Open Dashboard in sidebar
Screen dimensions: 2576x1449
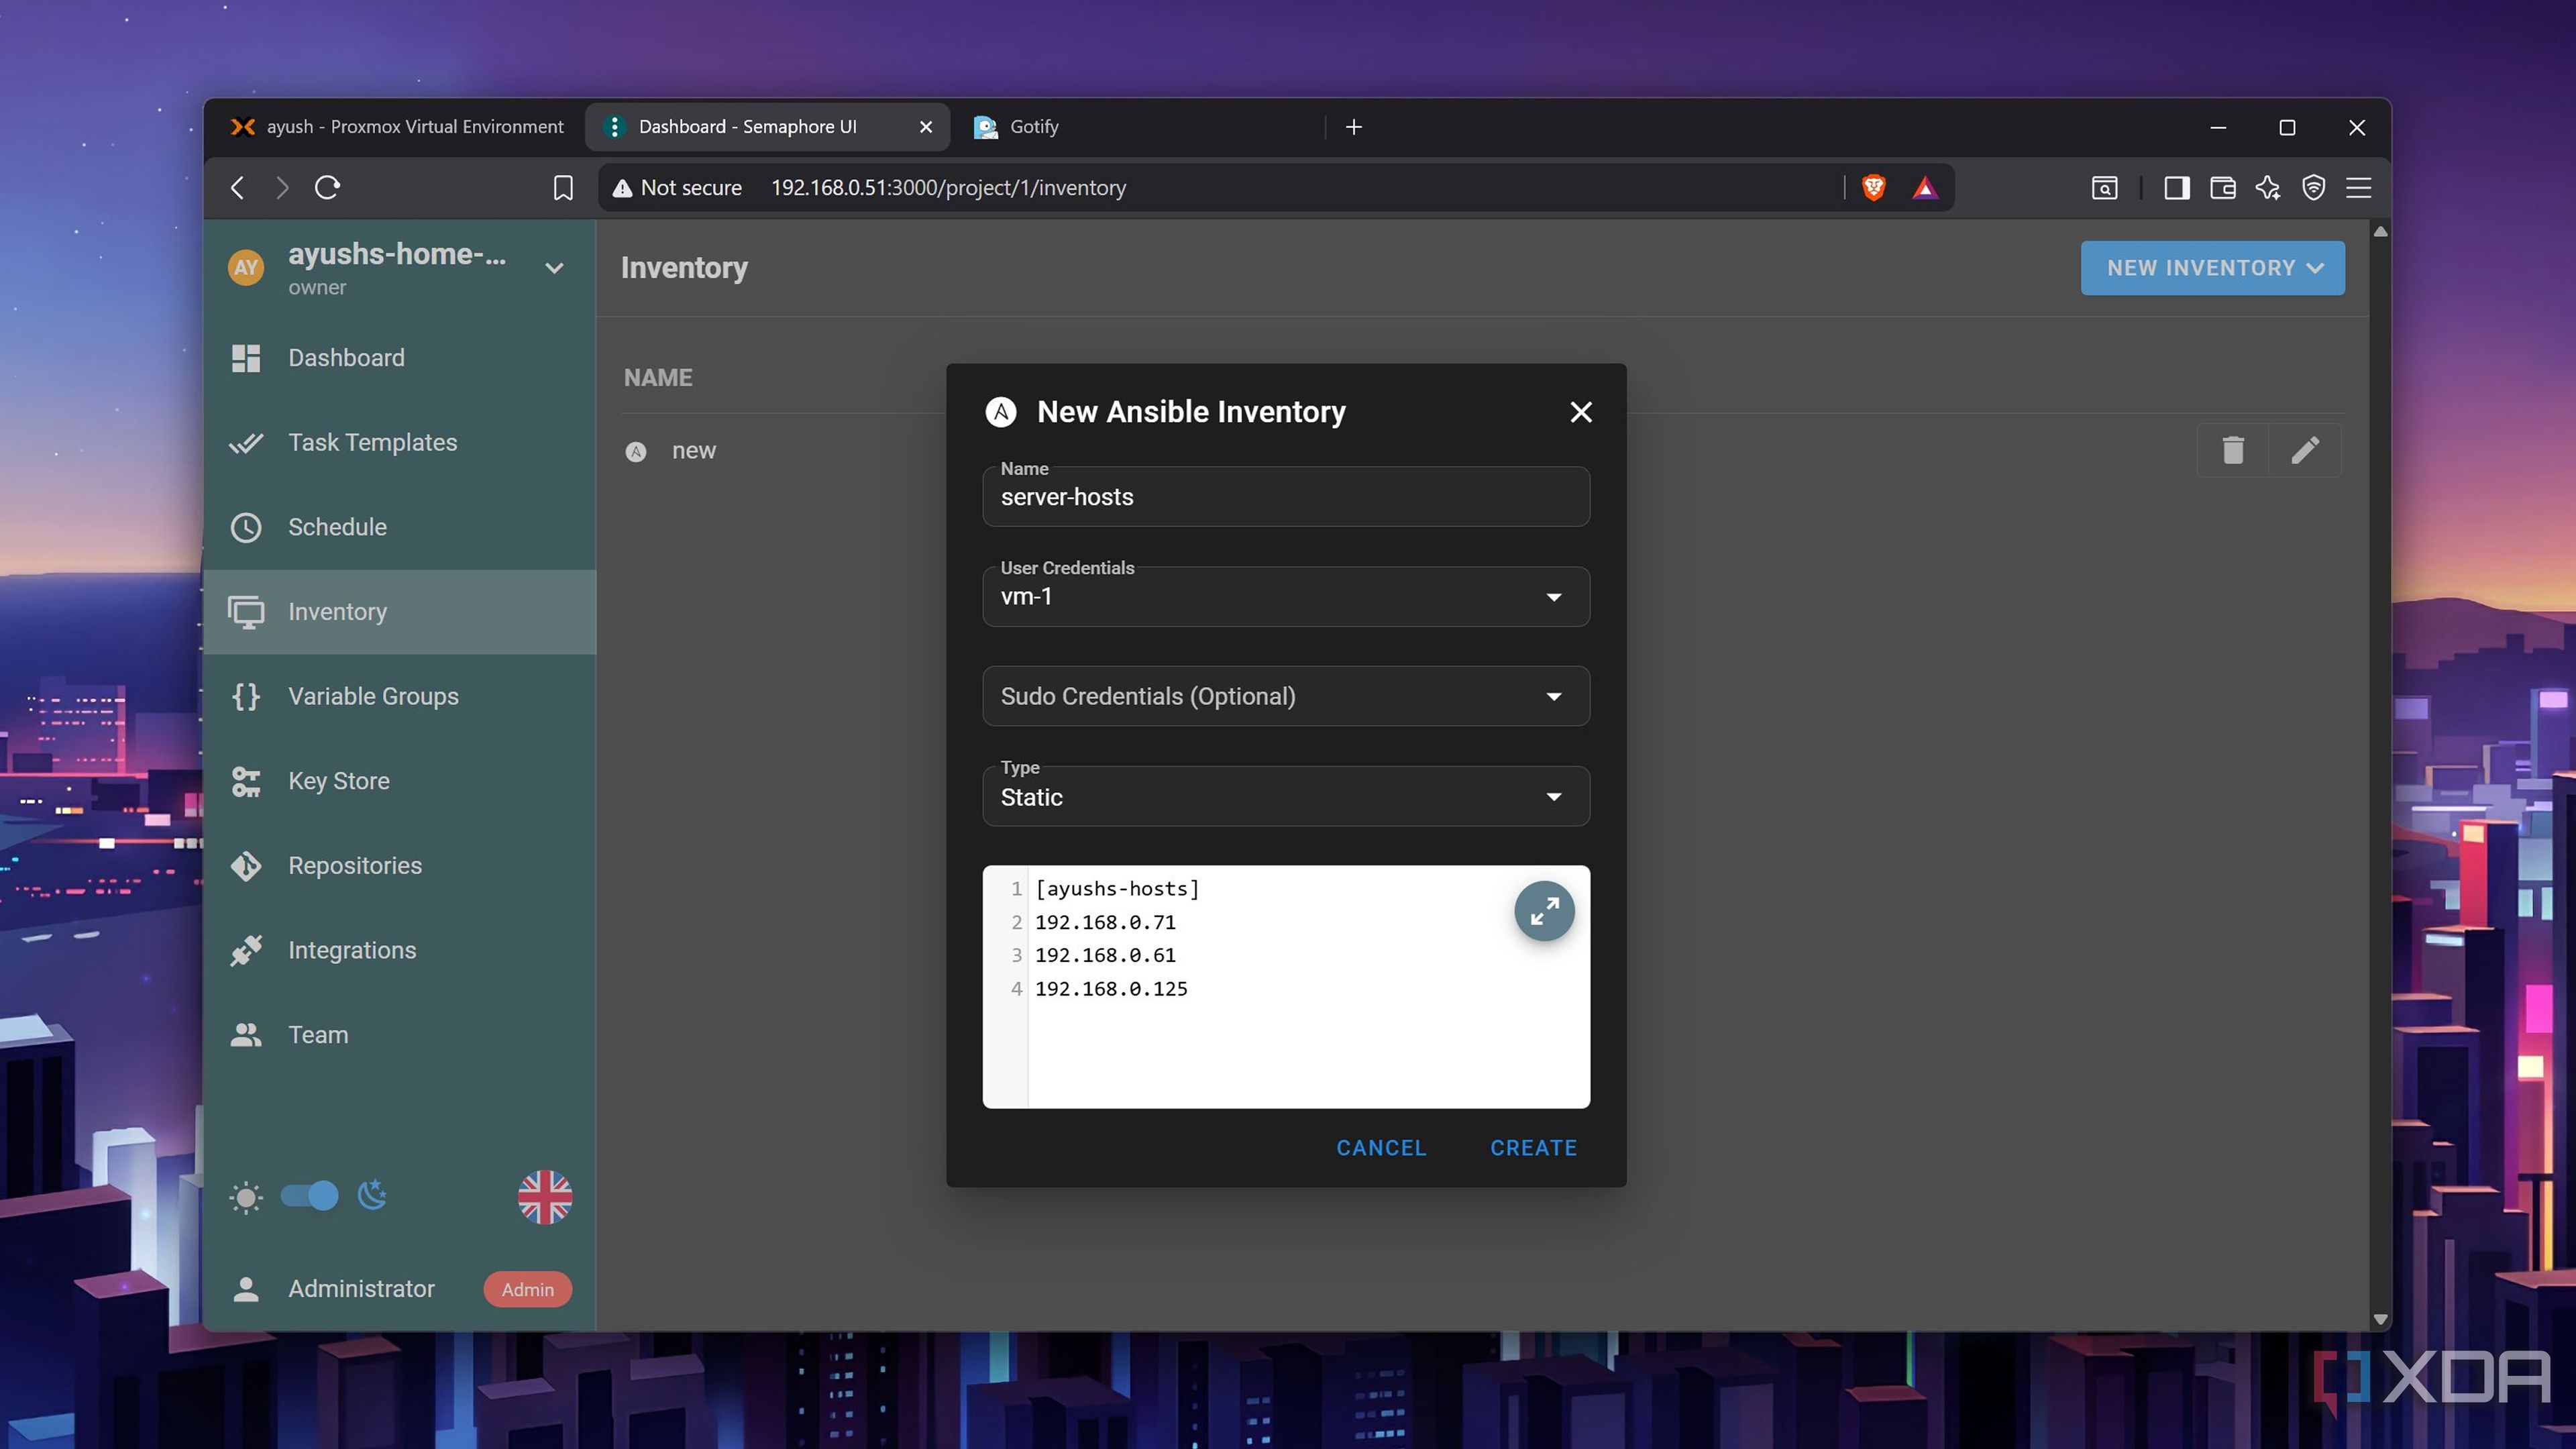(399, 358)
